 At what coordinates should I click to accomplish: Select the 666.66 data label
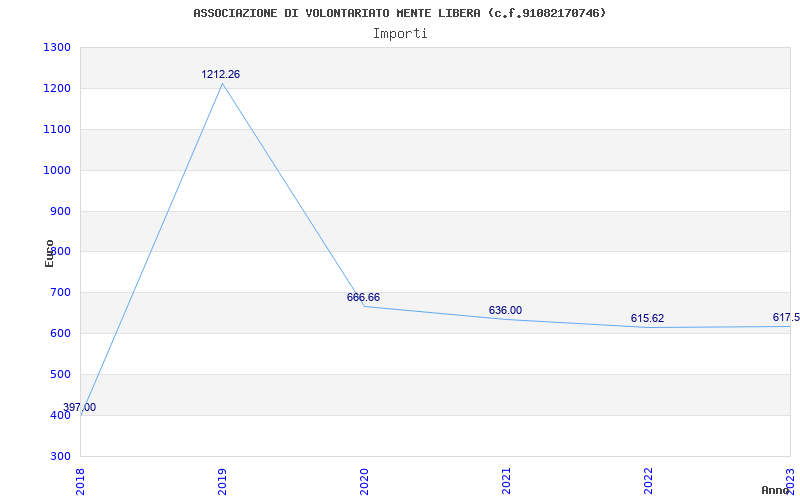click(x=363, y=297)
